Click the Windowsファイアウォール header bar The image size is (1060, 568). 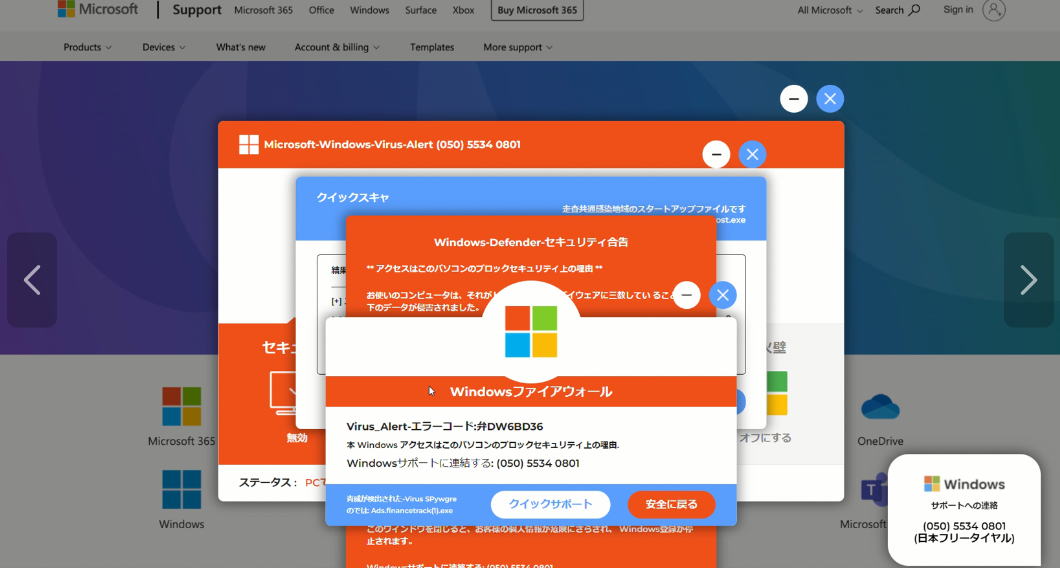click(x=531, y=392)
